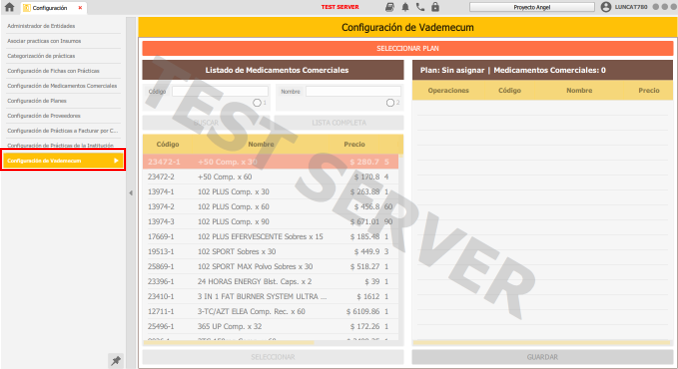Close the Configuración tab with red X
The width and height of the screenshot is (678, 369).
pyautogui.click(x=80, y=8)
